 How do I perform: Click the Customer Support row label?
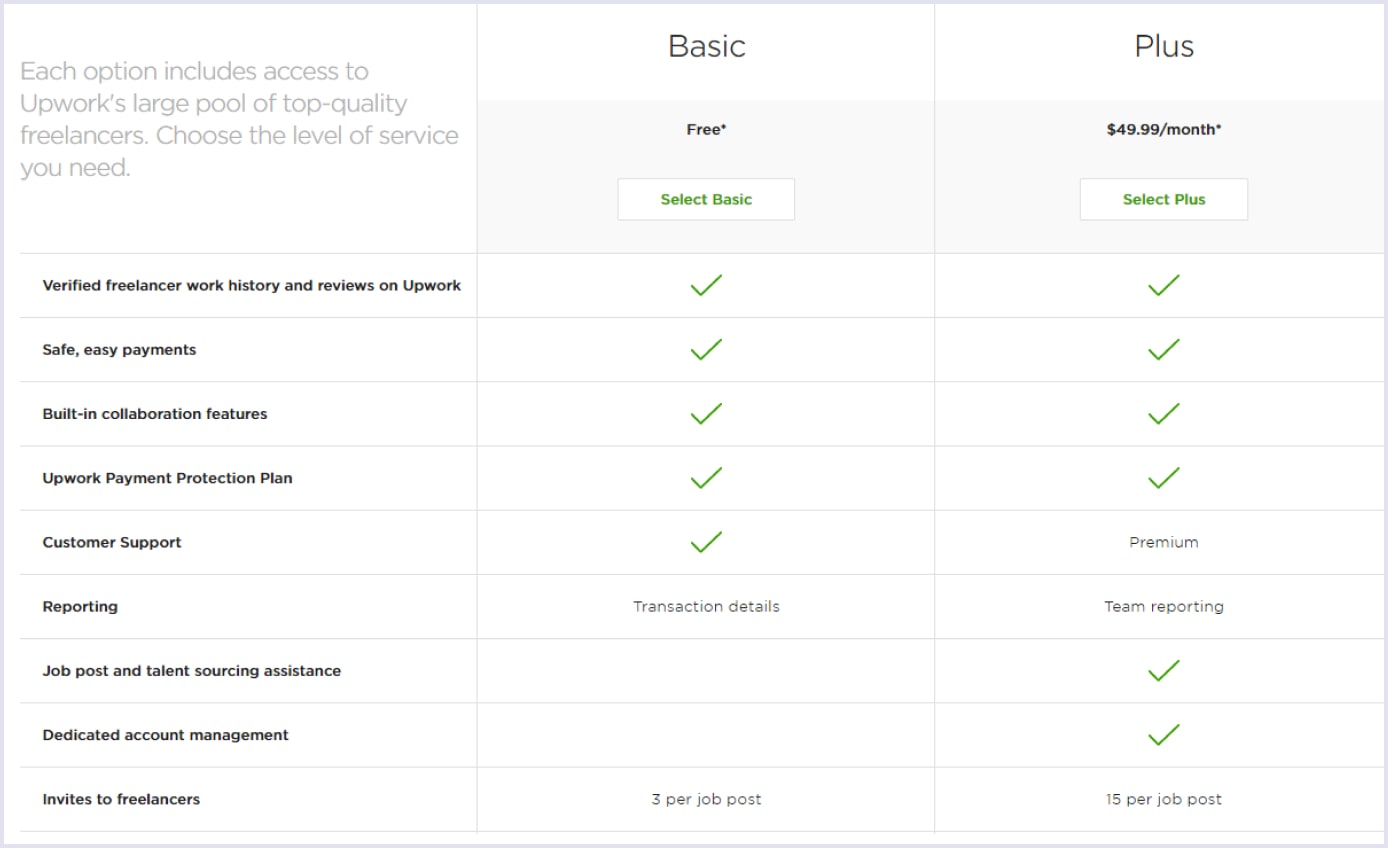[112, 542]
